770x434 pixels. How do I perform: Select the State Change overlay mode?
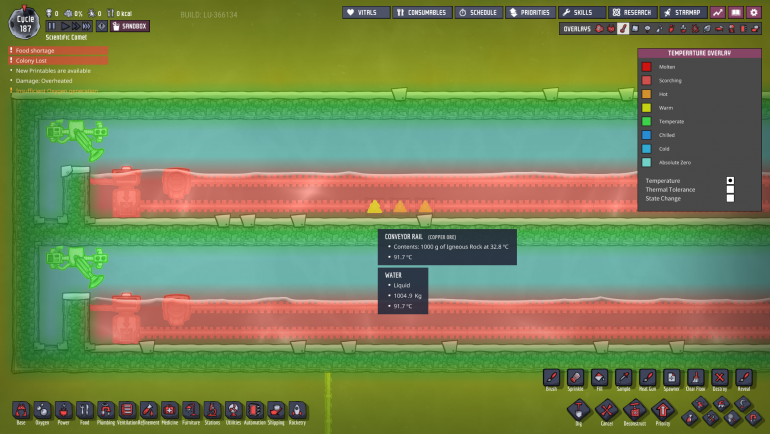click(x=730, y=198)
